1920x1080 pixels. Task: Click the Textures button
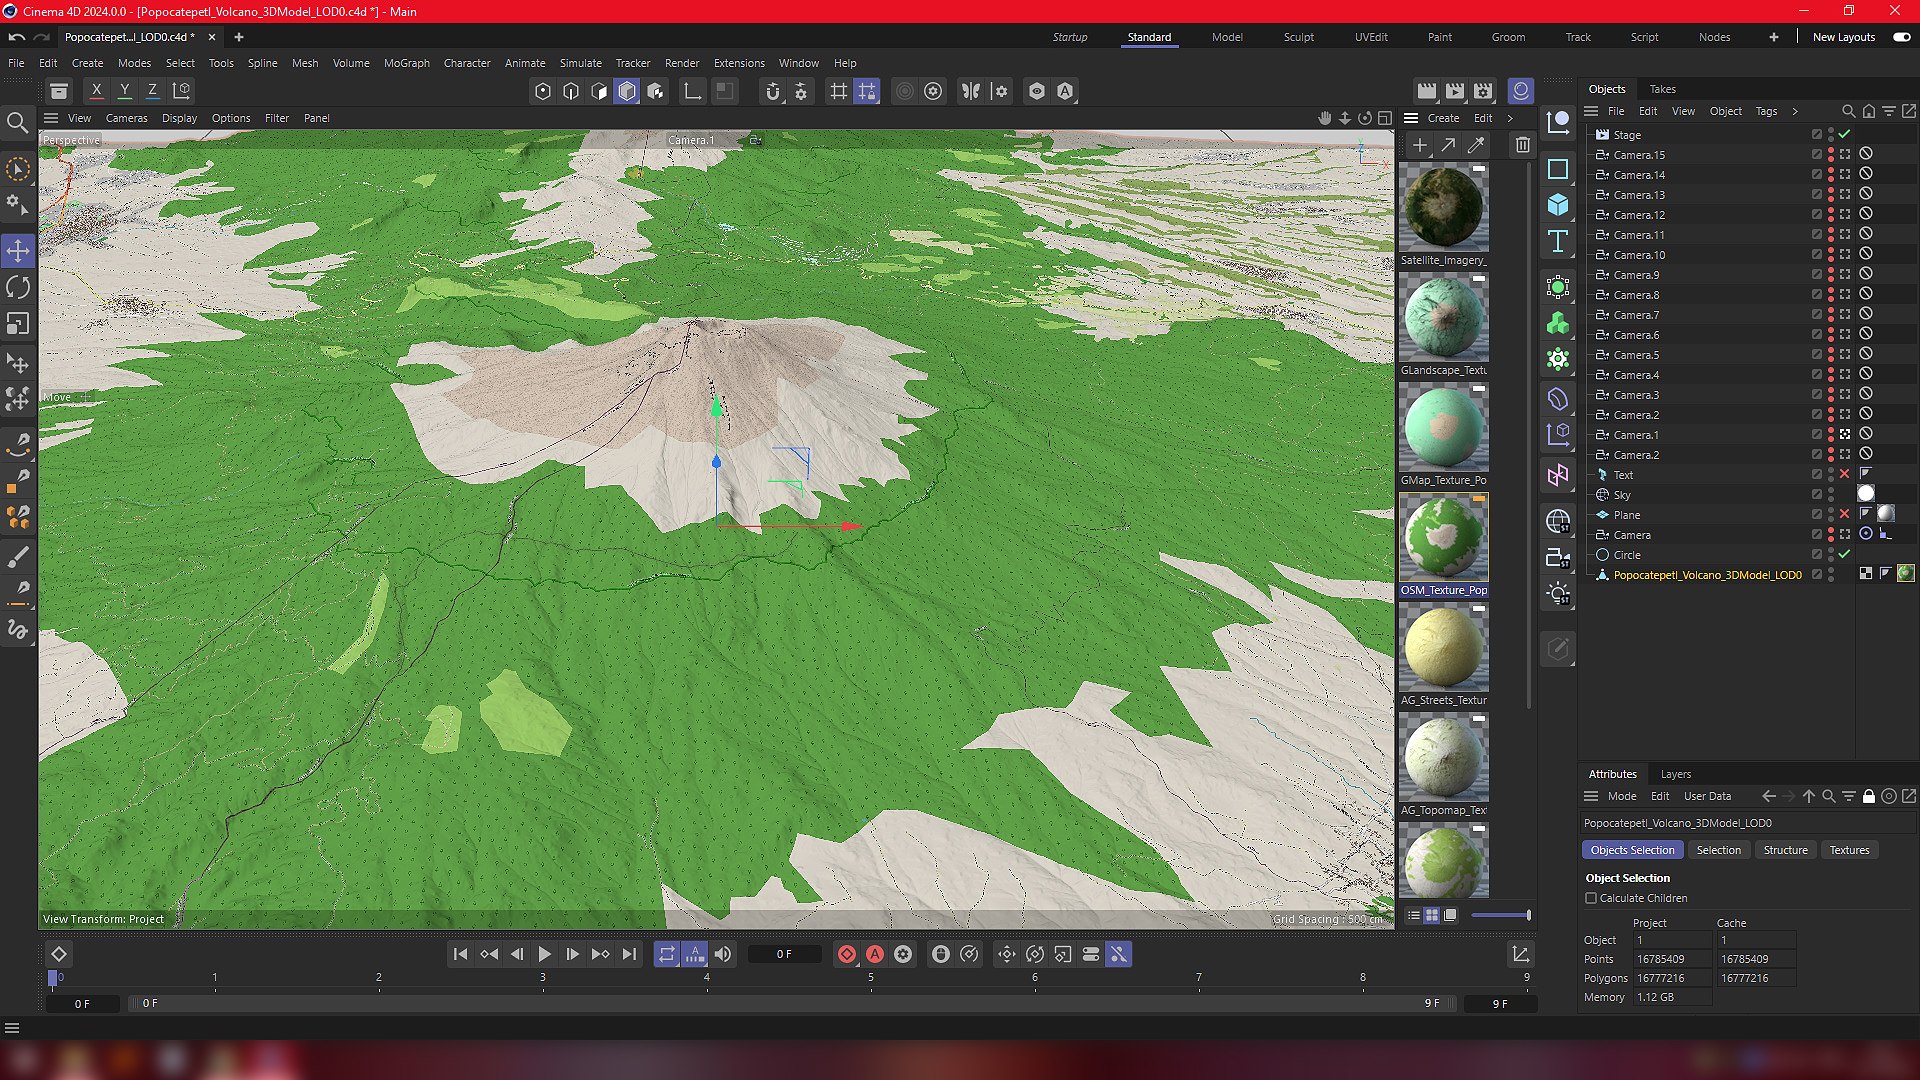tap(1849, 850)
